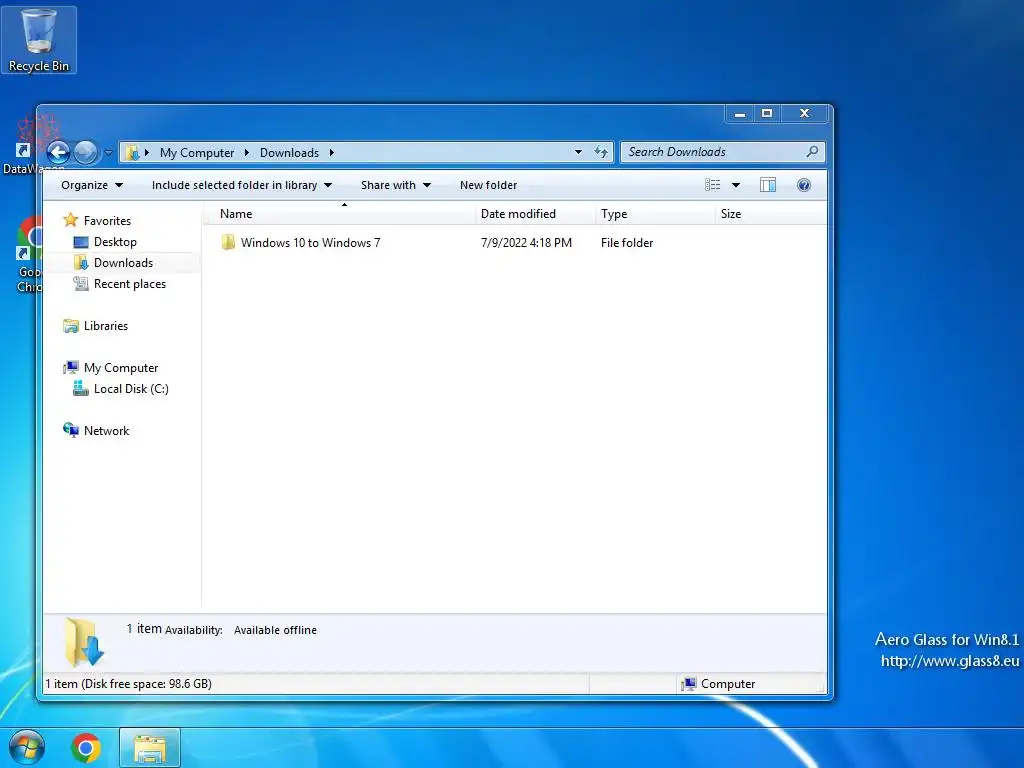
Task: Click the Desktop monitor icon in sidebar
Action: [81, 242]
